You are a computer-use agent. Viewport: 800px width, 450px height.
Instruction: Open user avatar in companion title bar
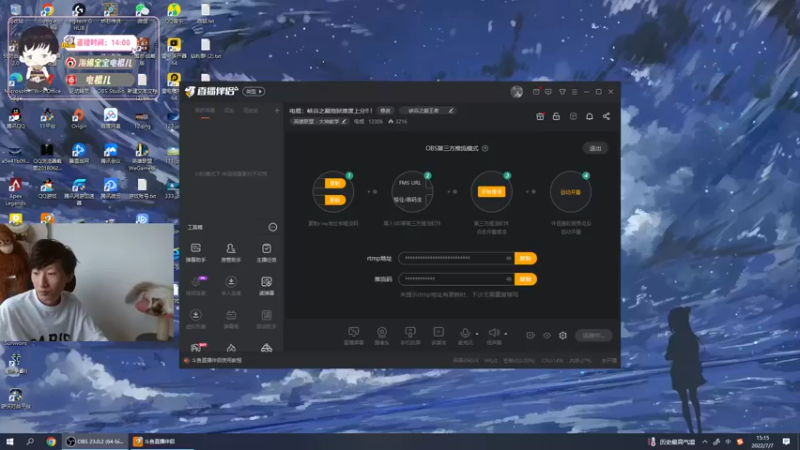[x=516, y=92]
